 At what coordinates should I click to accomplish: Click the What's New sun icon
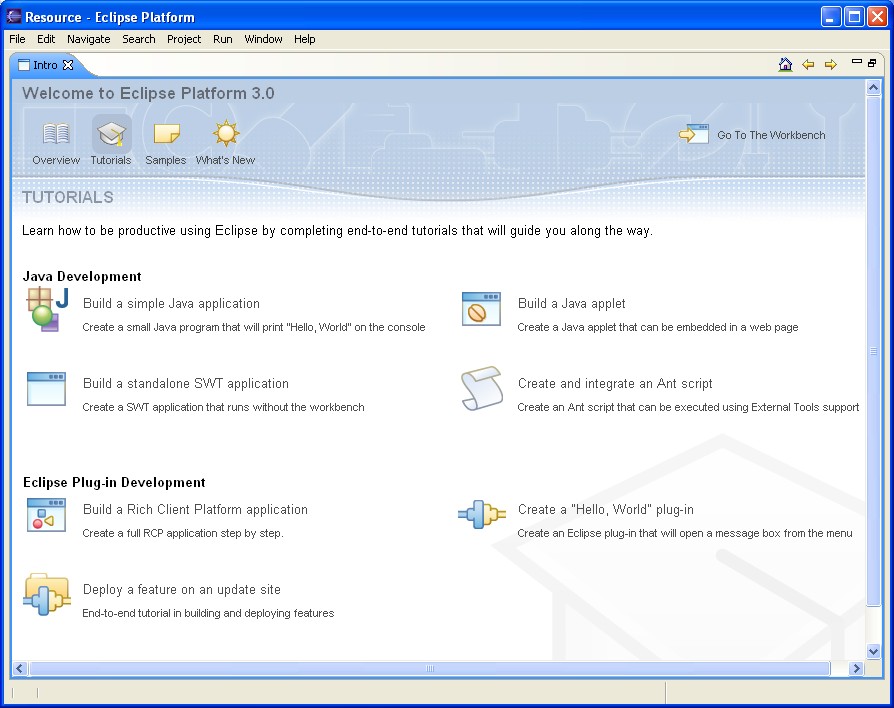[x=226, y=133]
